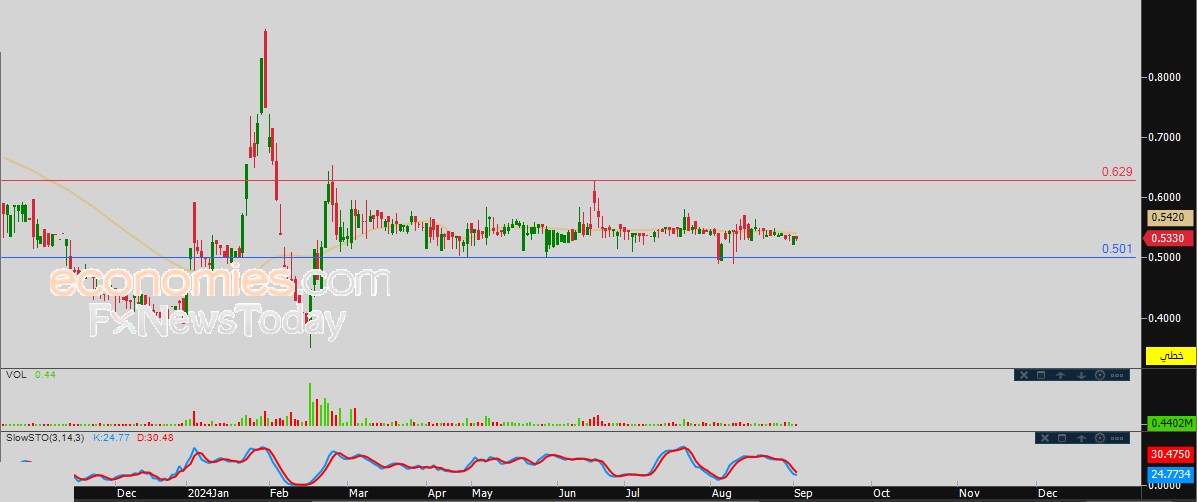Move the VOL panel up
The width and height of the screenshot is (1197, 502).
pos(1061,375)
